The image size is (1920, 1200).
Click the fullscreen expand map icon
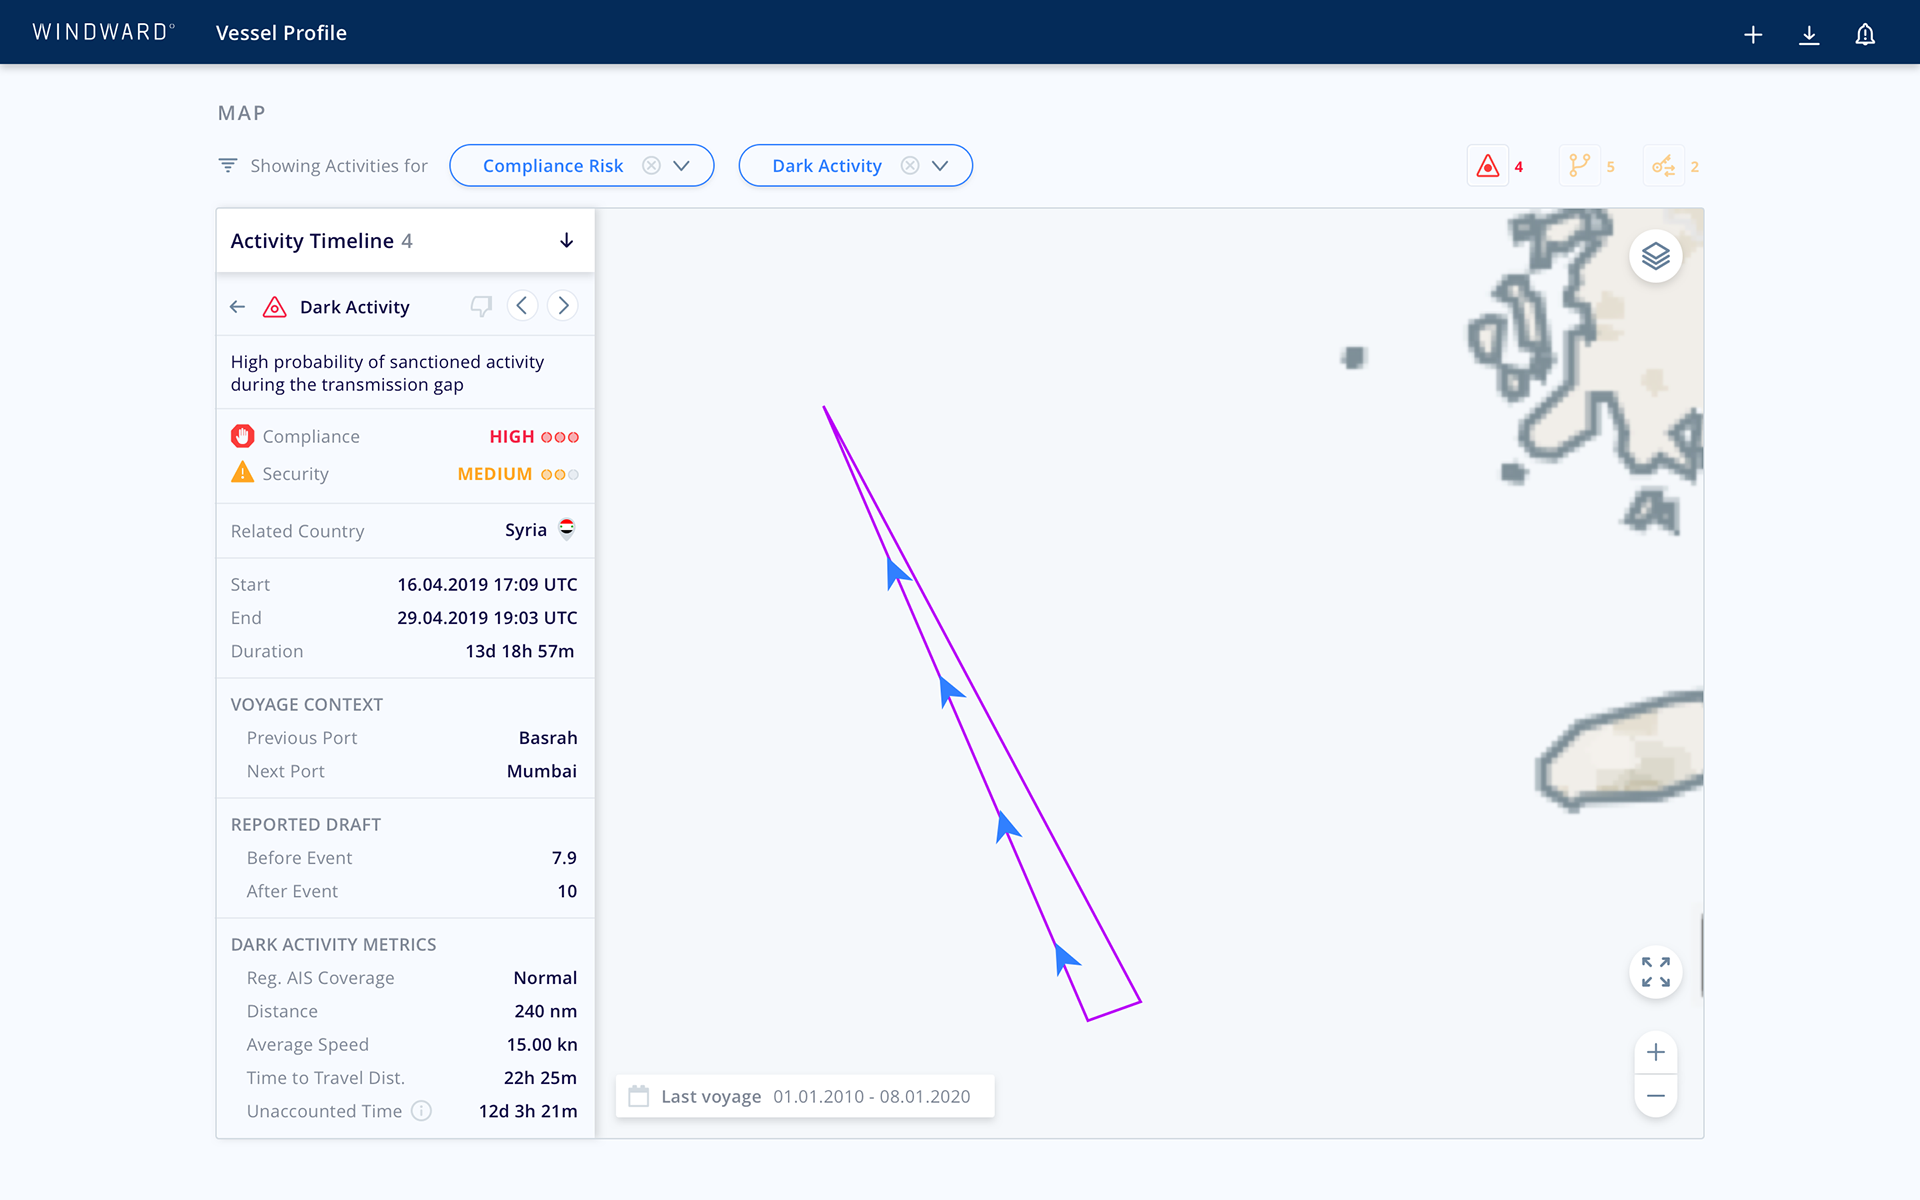(1655, 972)
